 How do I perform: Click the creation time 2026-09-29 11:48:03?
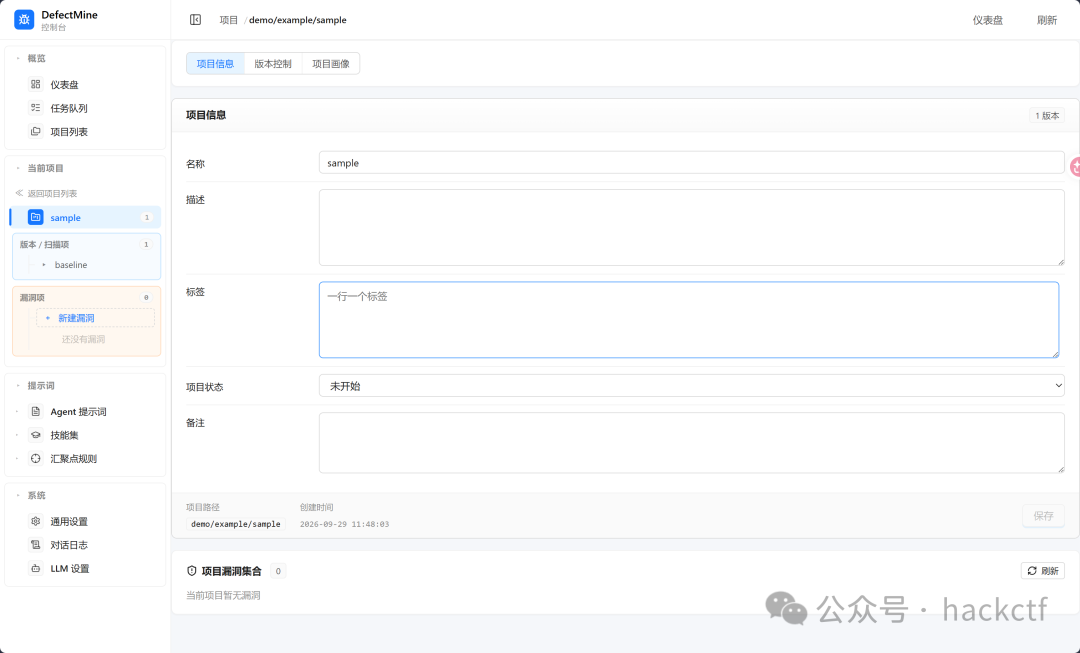pos(344,524)
